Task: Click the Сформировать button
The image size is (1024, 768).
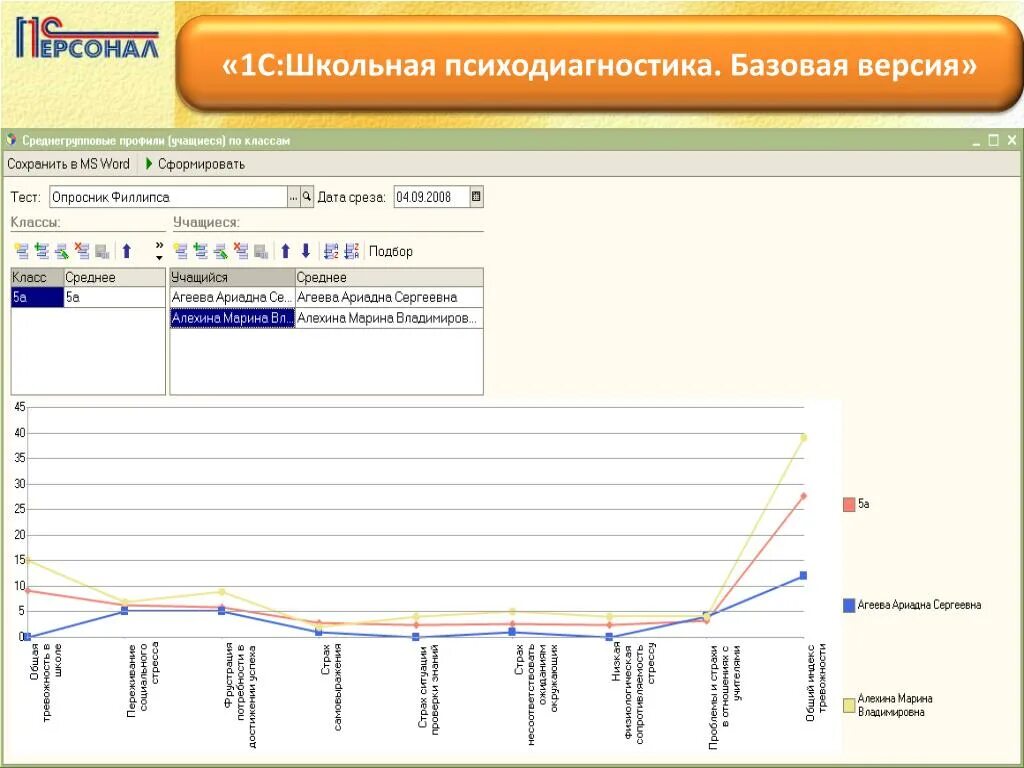Action: coord(195,164)
